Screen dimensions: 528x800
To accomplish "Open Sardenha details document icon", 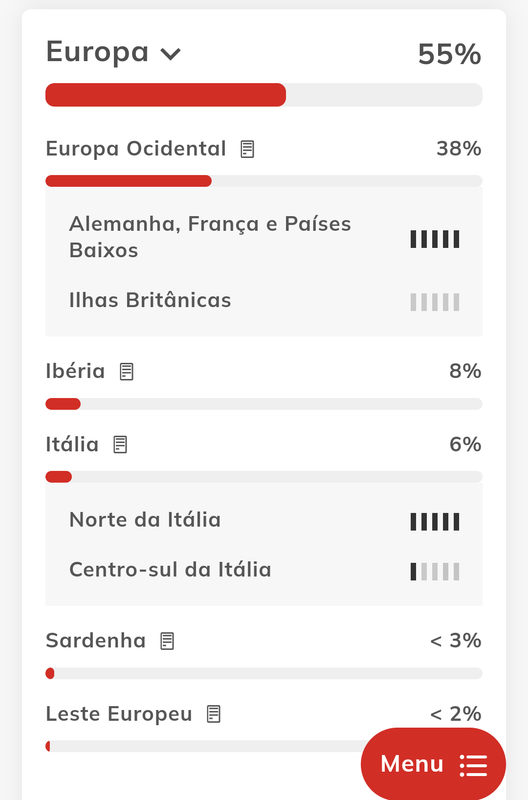I will coord(167,641).
